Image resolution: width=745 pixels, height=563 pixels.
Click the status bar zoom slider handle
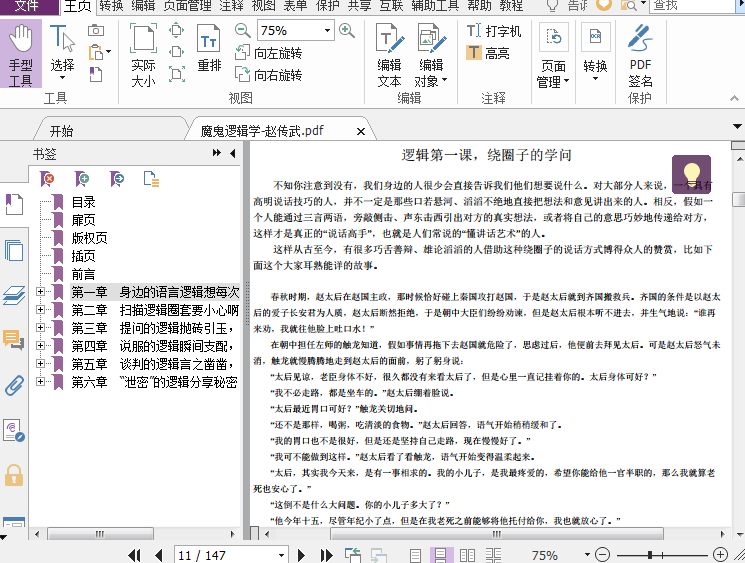(x=649, y=554)
